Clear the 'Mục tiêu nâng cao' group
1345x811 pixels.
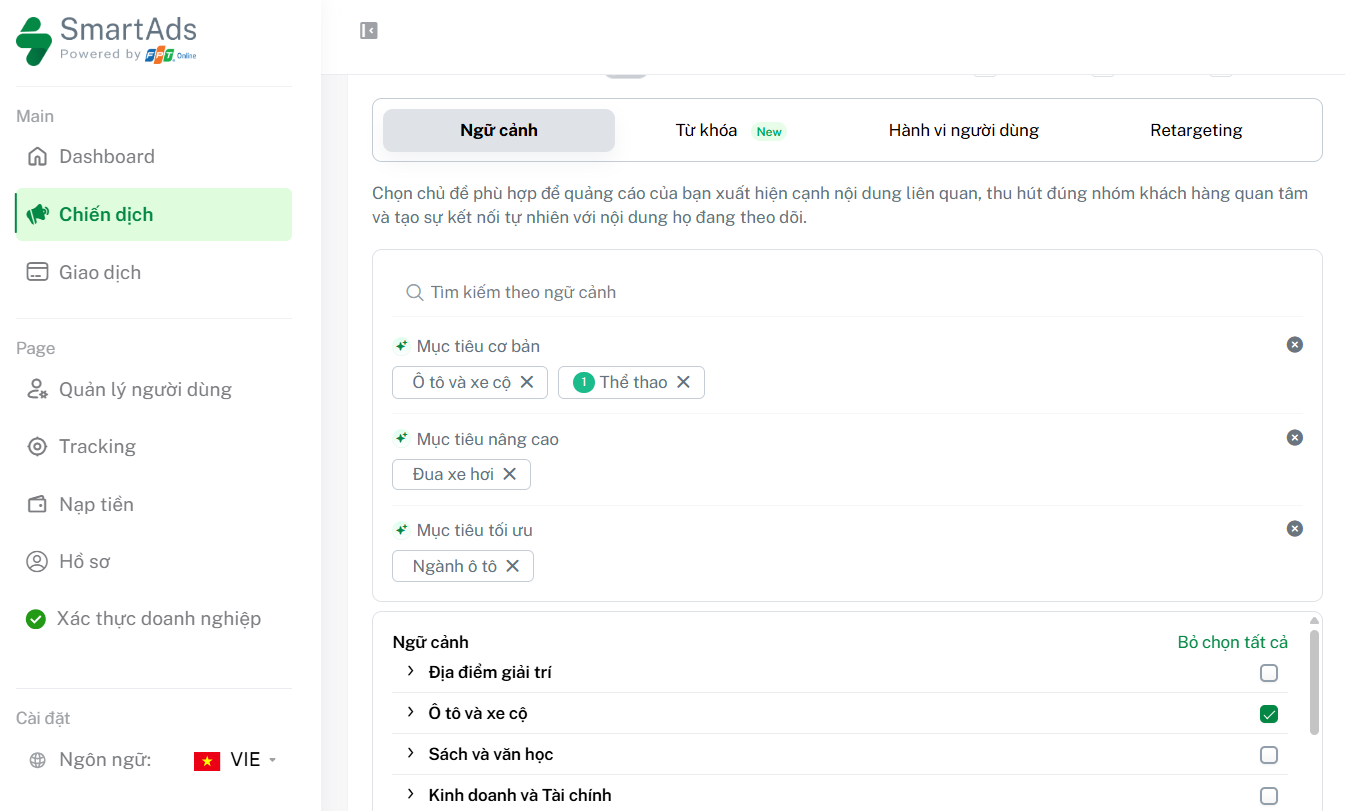coord(1294,438)
